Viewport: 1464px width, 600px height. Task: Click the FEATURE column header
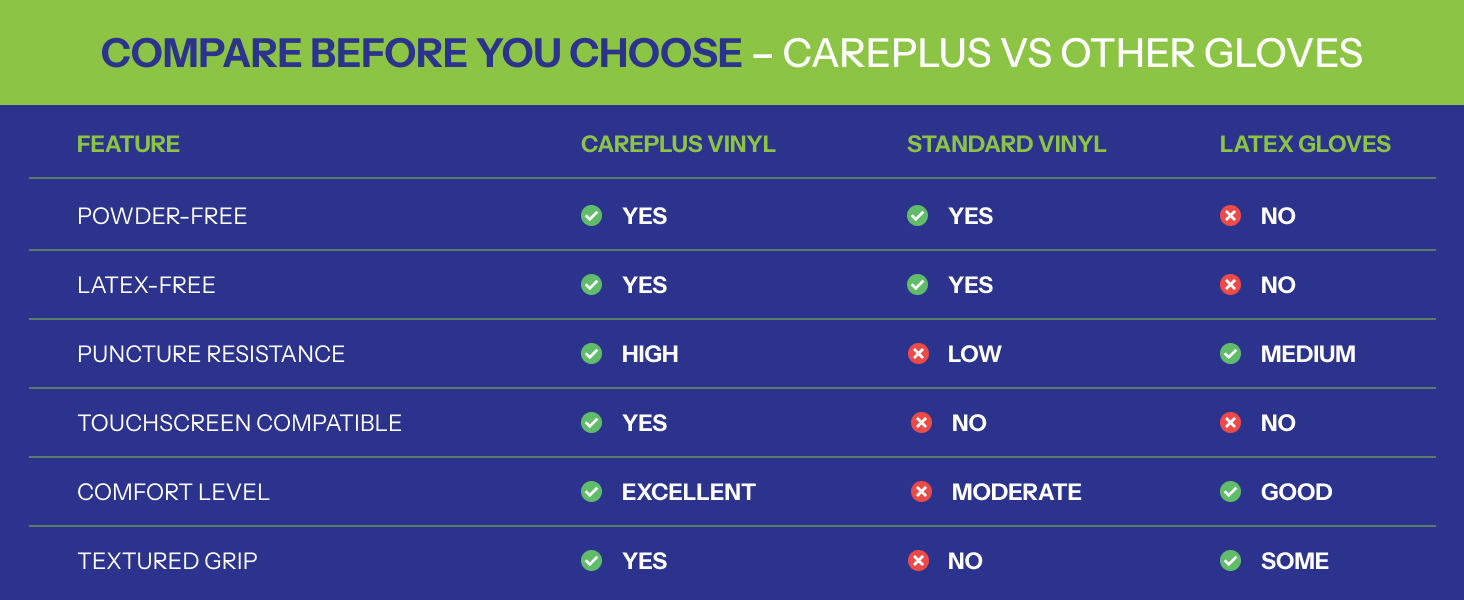pyautogui.click(x=128, y=144)
